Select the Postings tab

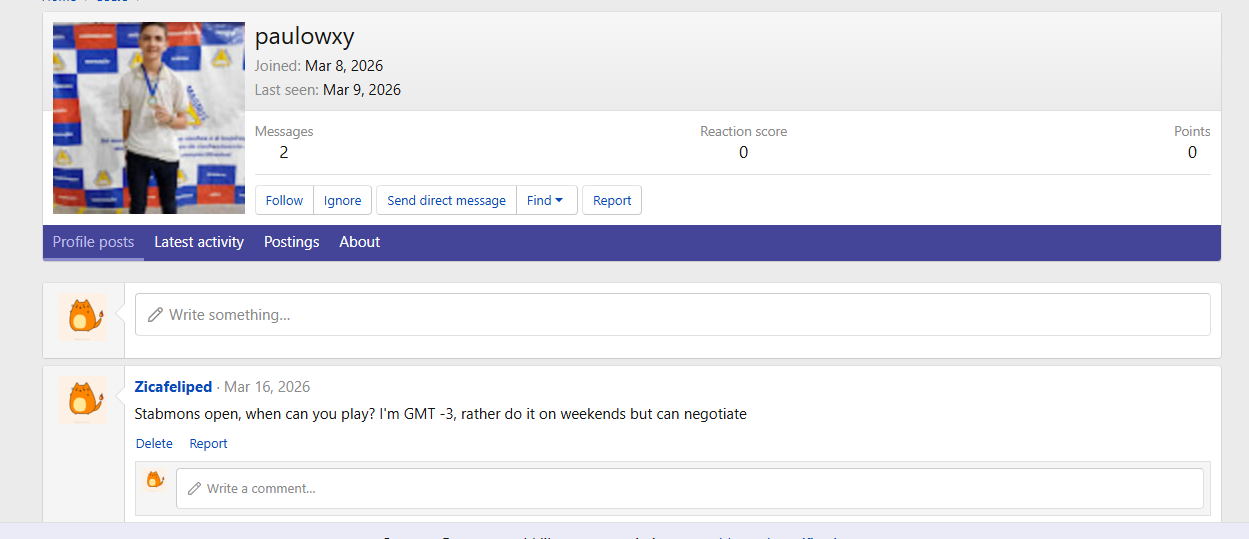291,242
